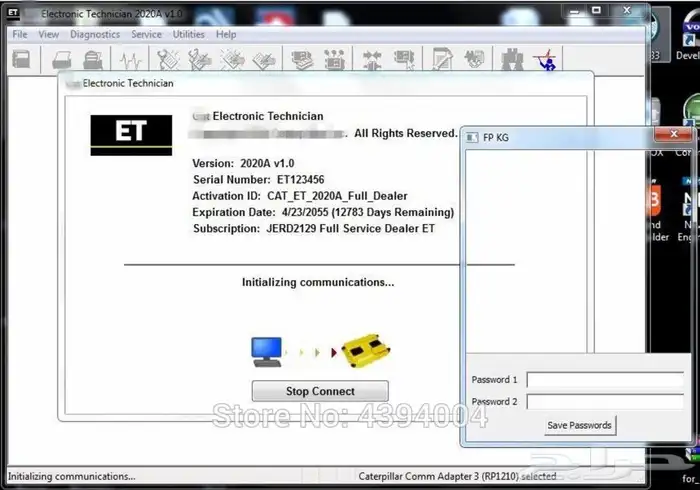Open the Service menu

pos(146,34)
